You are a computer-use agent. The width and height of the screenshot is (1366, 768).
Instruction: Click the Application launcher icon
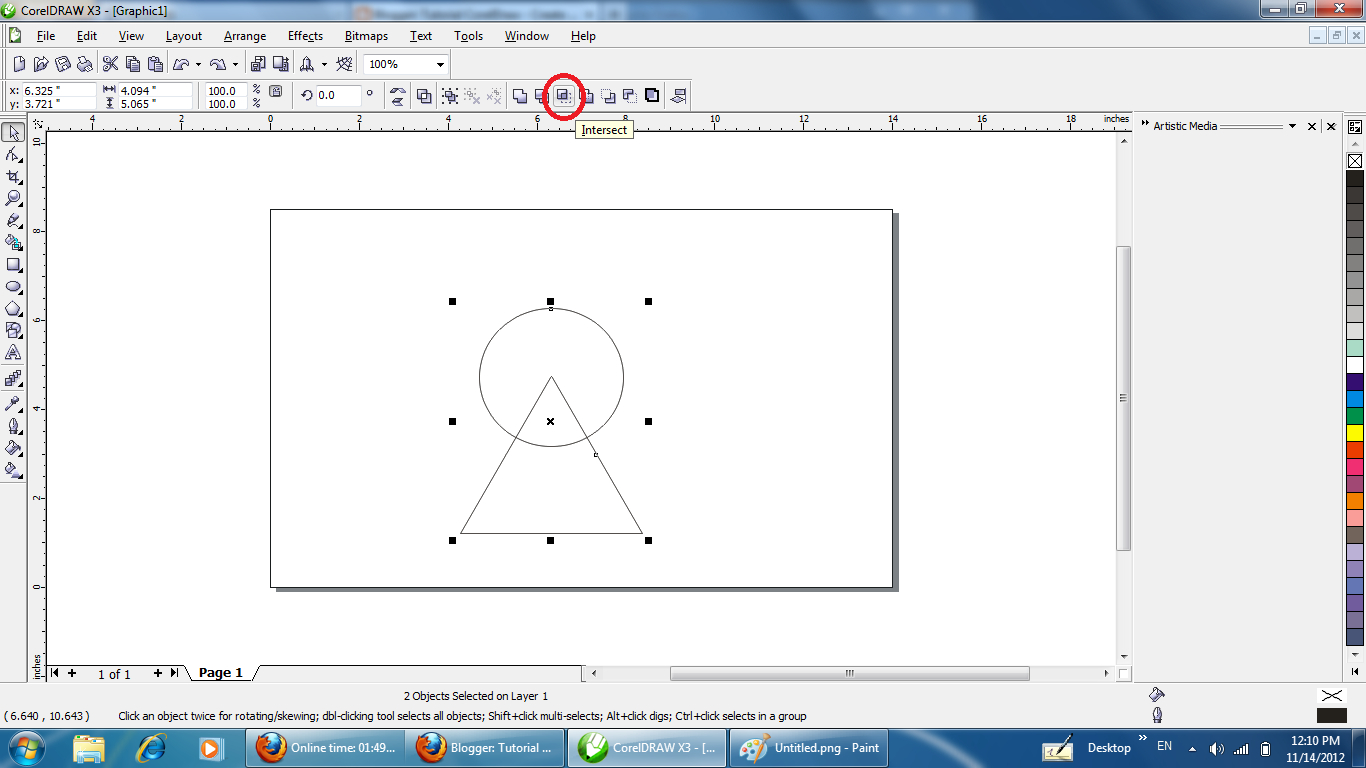[x=307, y=64]
